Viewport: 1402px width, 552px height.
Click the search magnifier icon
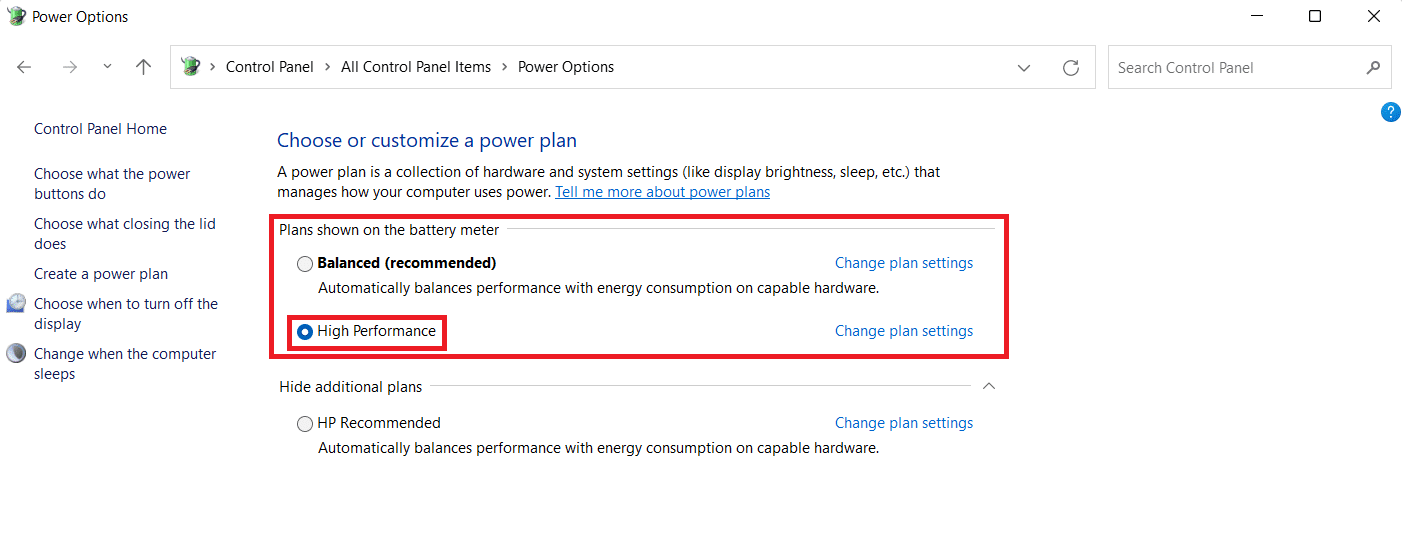tap(1373, 68)
